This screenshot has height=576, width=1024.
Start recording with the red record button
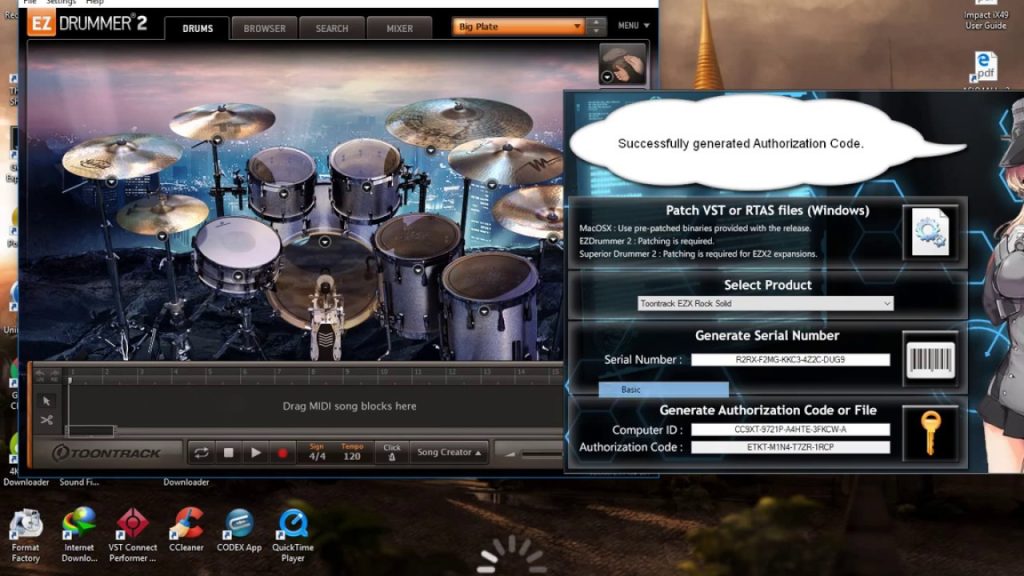(x=282, y=453)
